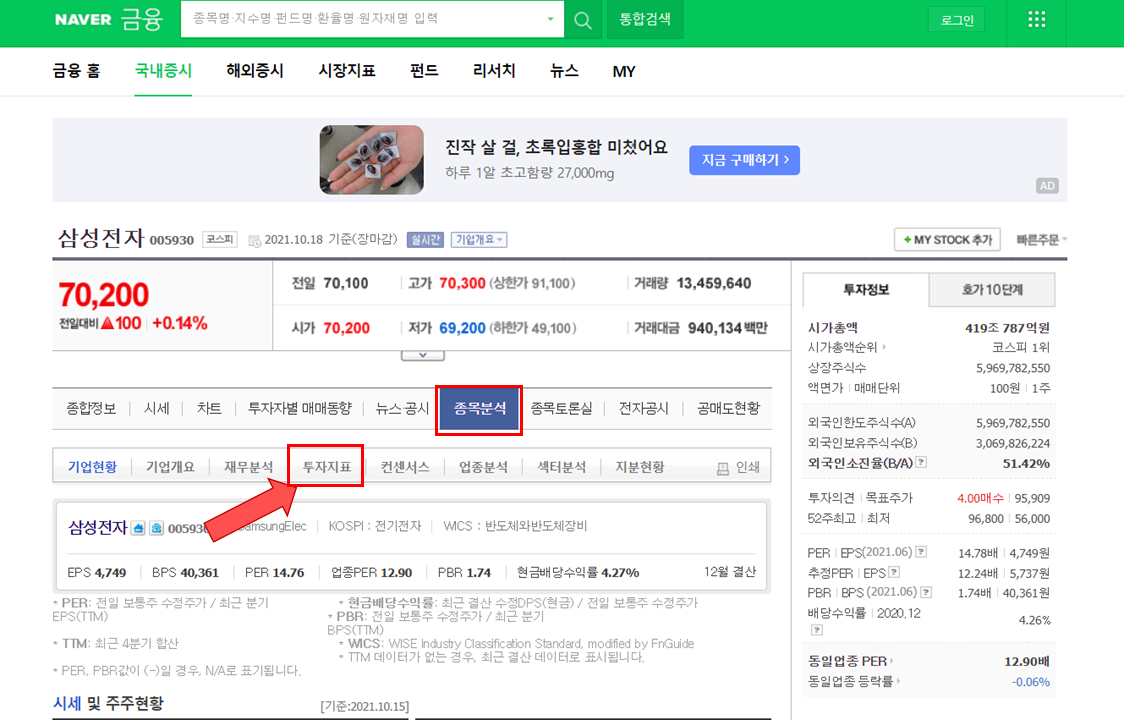Switch to the 투자정보 panel tab
Viewport: 1124px width, 720px height.
[866, 290]
